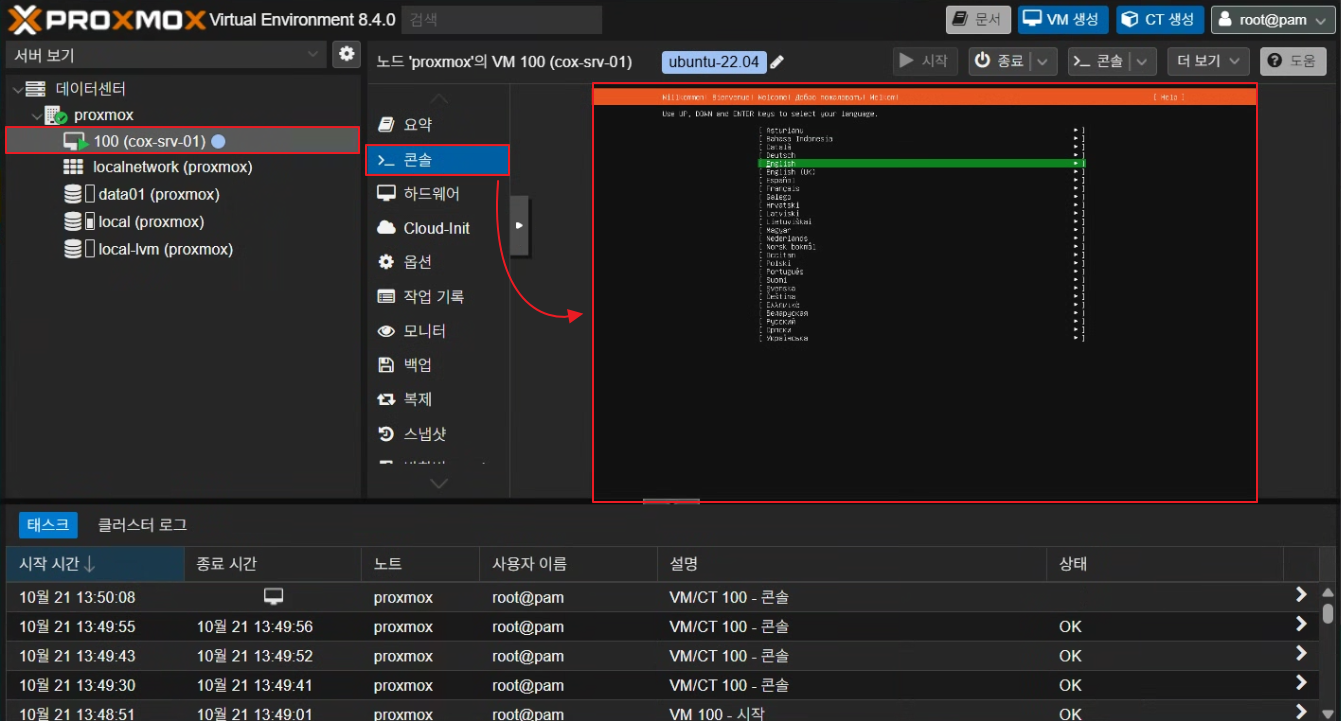This screenshot has height=721, width=1341.
Task: Sort by 시작 시간 column header
Action: point(95,564)
